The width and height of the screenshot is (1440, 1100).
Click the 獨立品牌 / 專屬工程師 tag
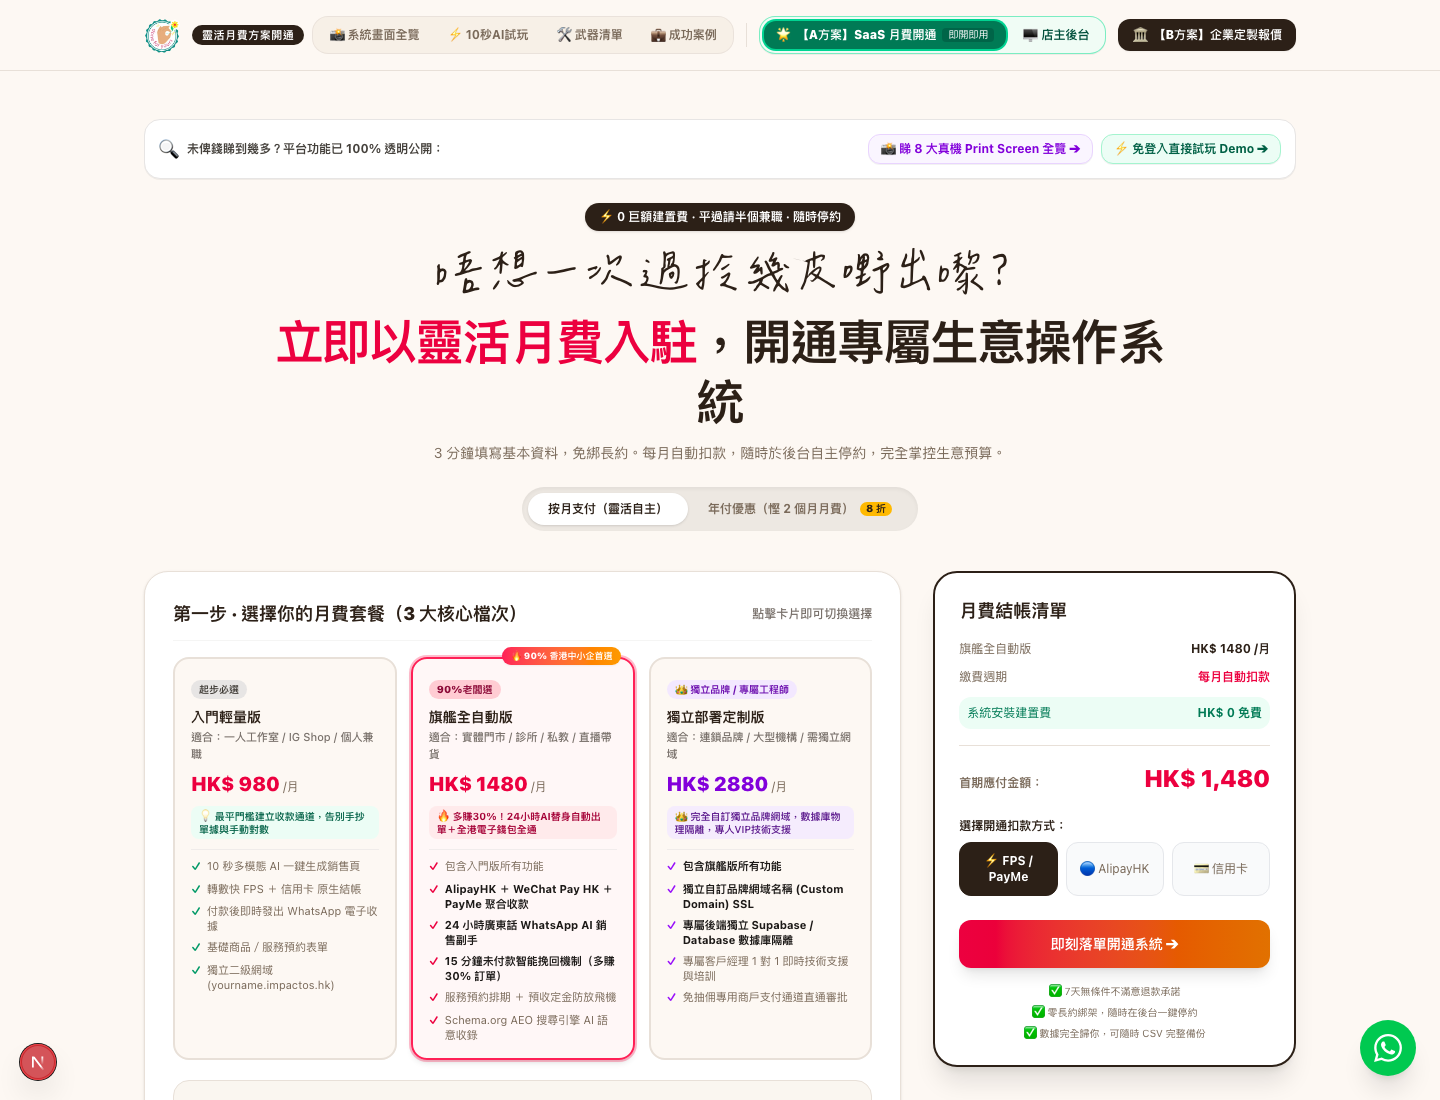732,690
